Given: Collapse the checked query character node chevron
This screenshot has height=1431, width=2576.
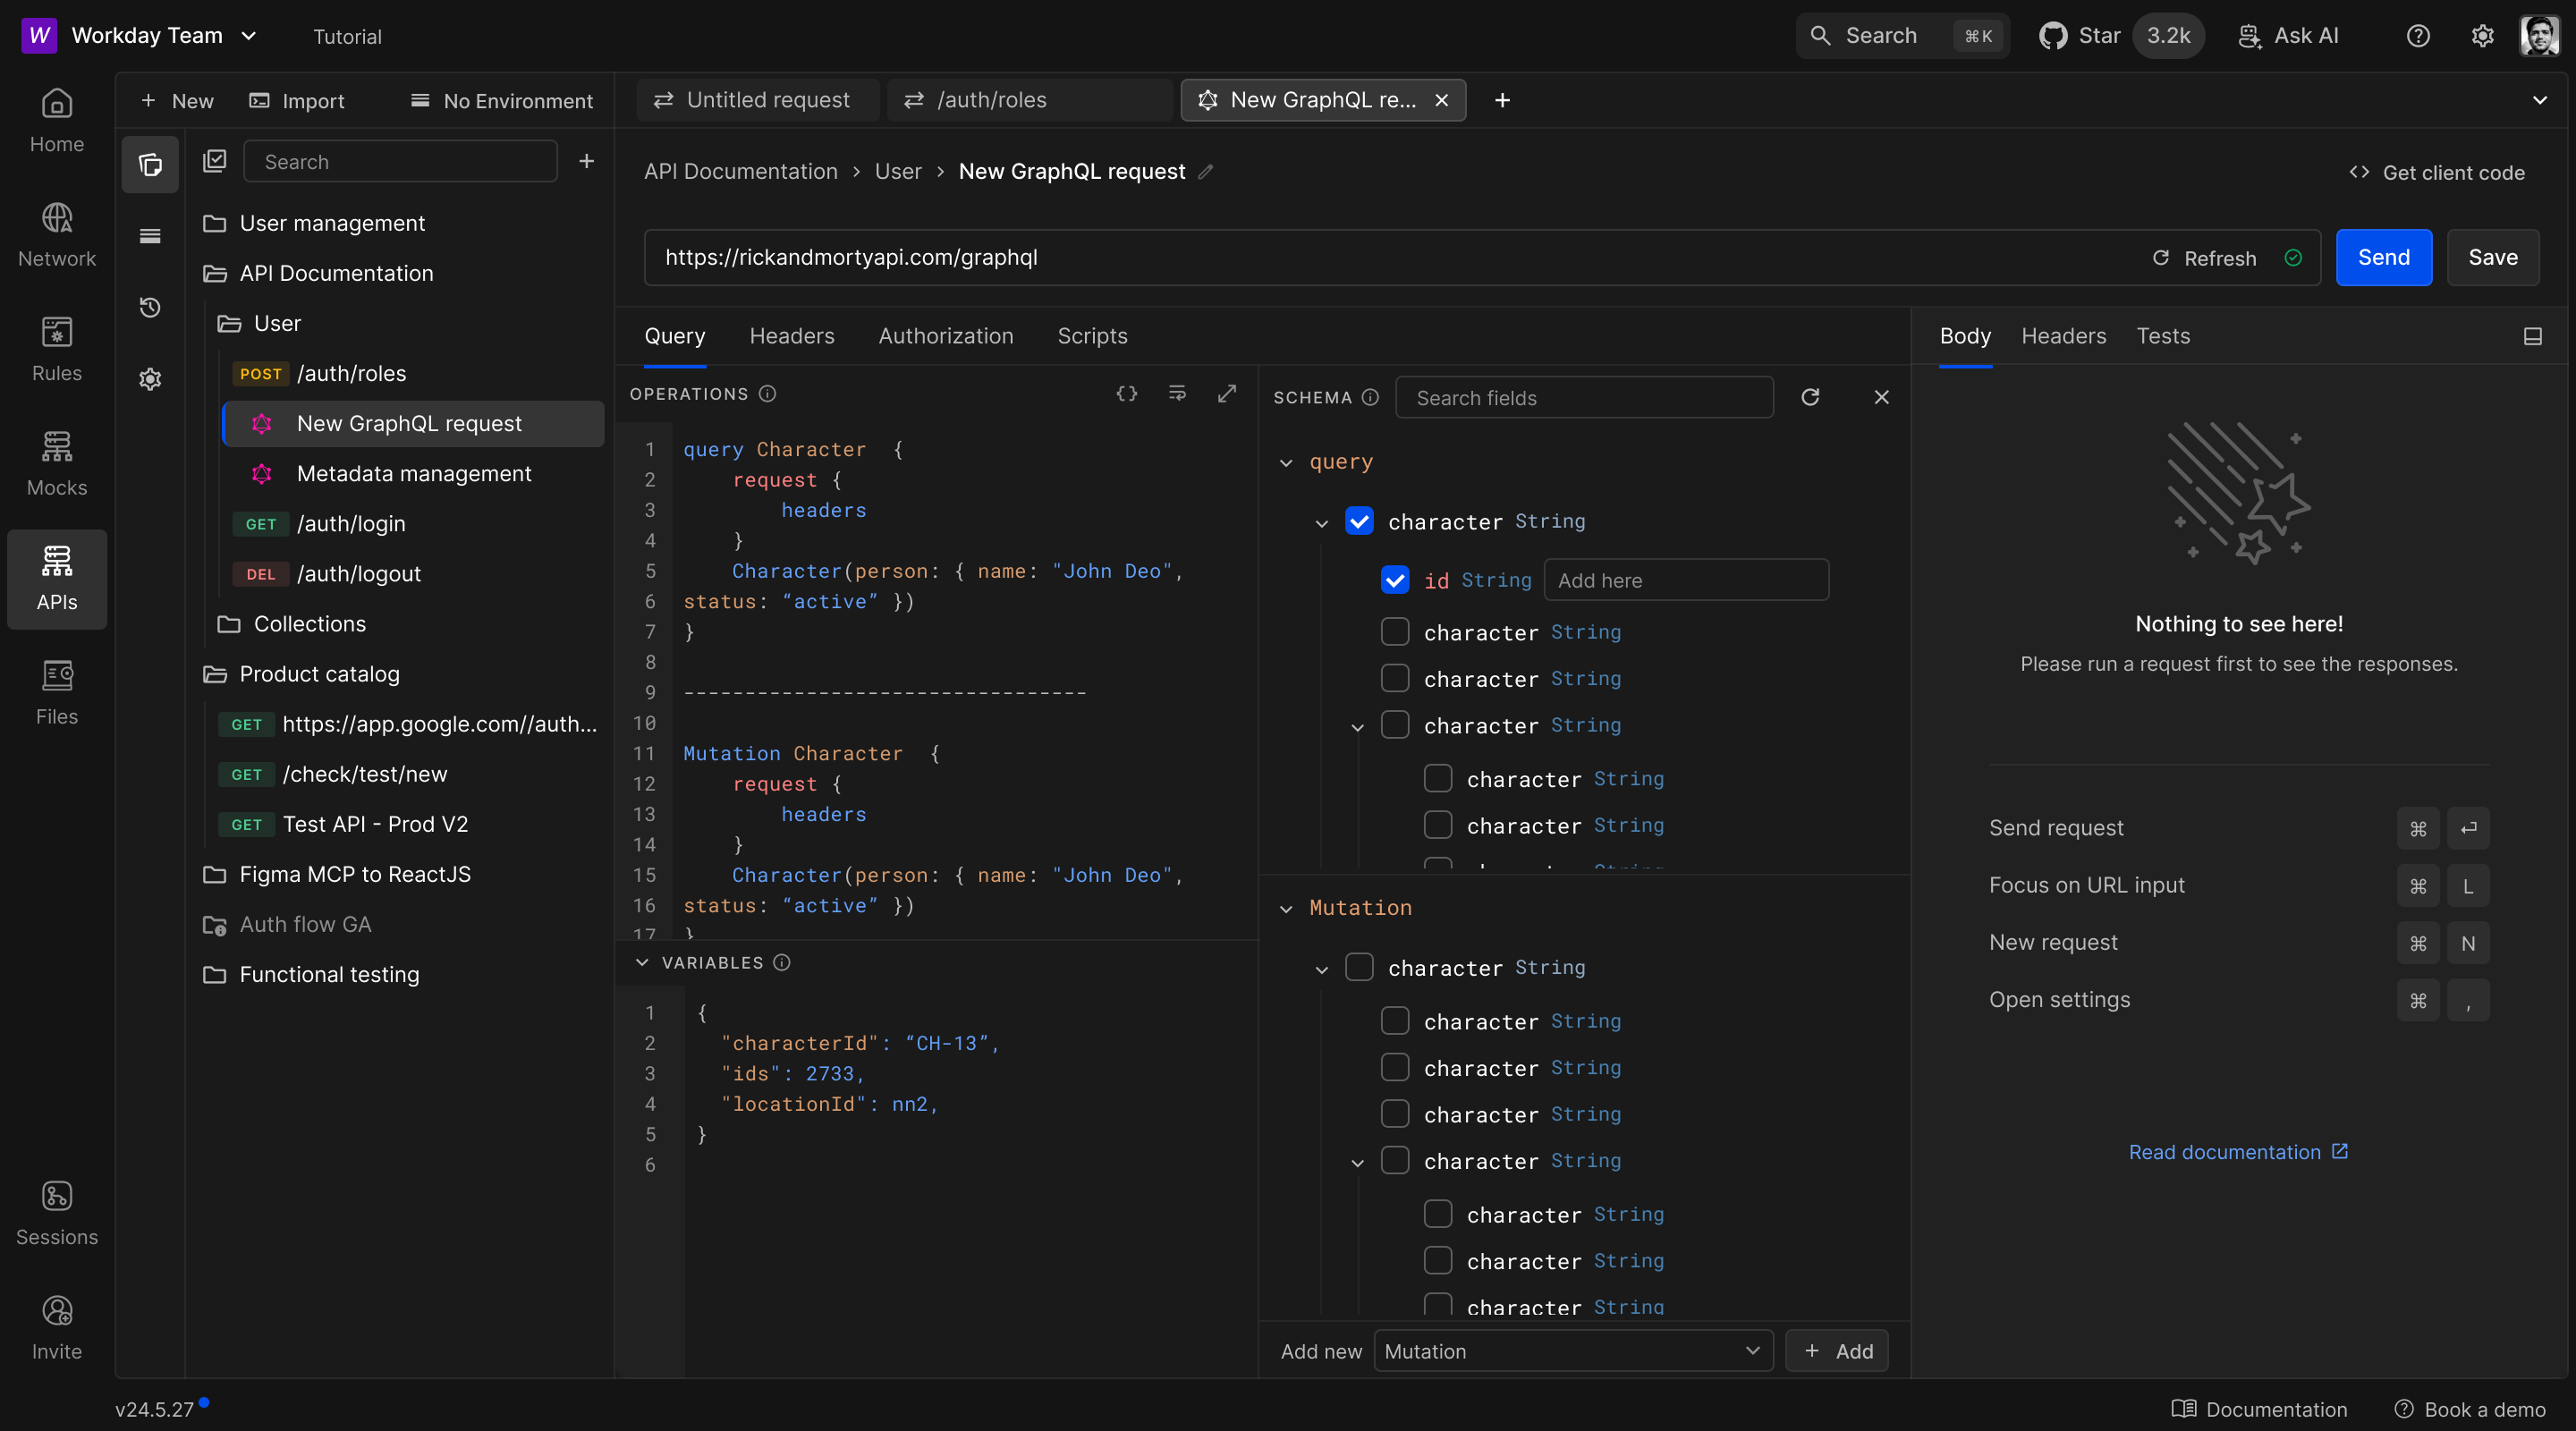Looking at the screenshot, I should (1322, 523).
